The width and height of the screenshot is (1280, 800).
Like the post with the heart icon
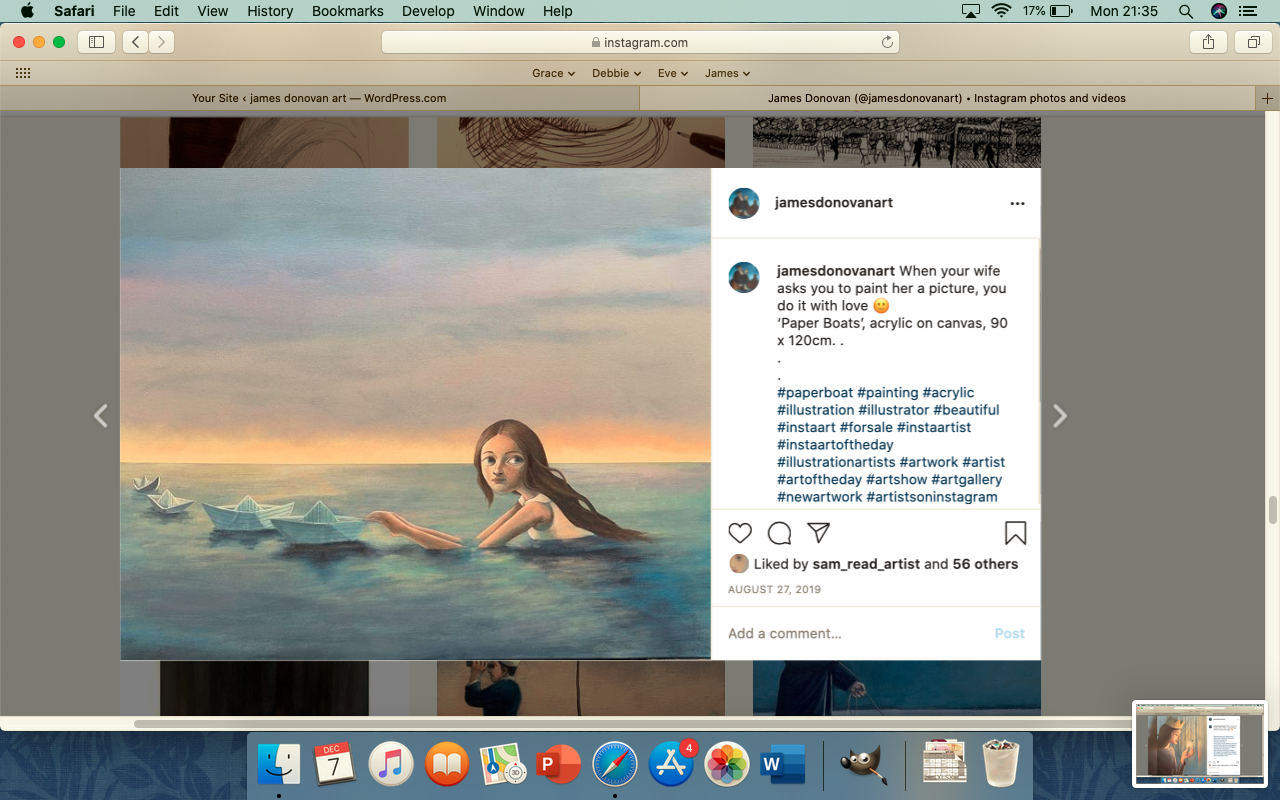(740, 533)
